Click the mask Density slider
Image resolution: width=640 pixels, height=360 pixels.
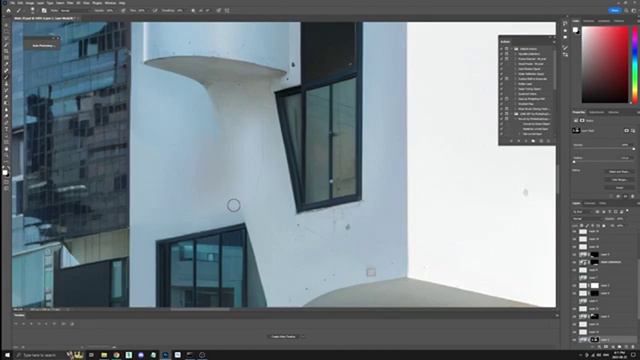604,149
